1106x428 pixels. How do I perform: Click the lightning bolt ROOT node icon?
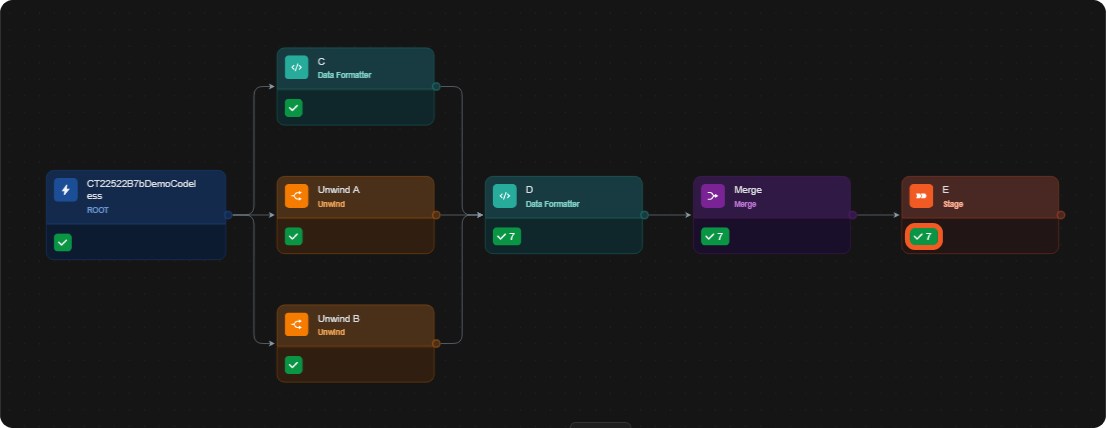[66, 190]
